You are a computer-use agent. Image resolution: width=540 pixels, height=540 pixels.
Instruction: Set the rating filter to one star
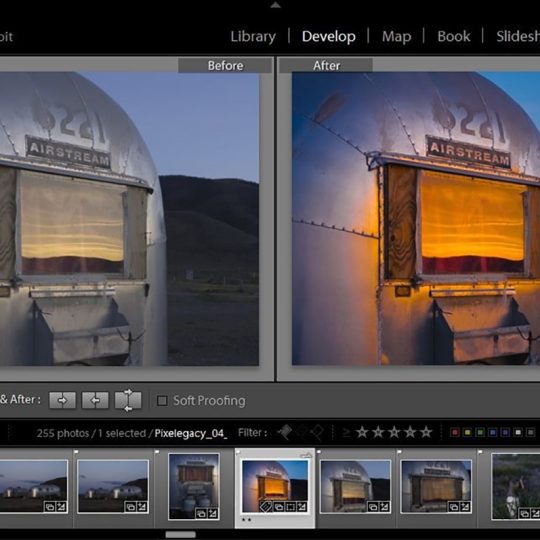pyautogui.click(x=362, y=432)
